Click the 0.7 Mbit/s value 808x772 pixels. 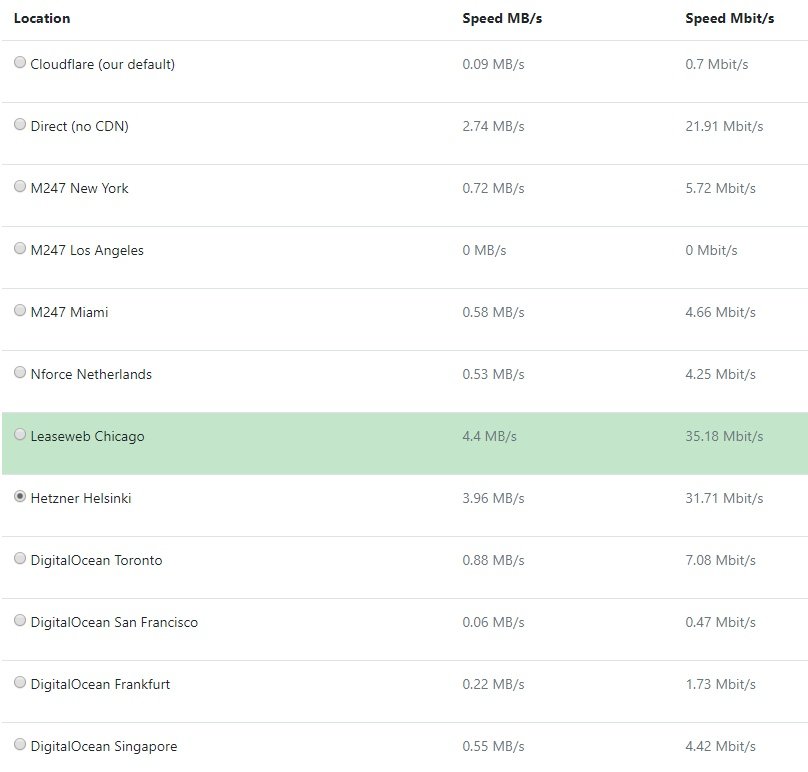pos(717,64)
